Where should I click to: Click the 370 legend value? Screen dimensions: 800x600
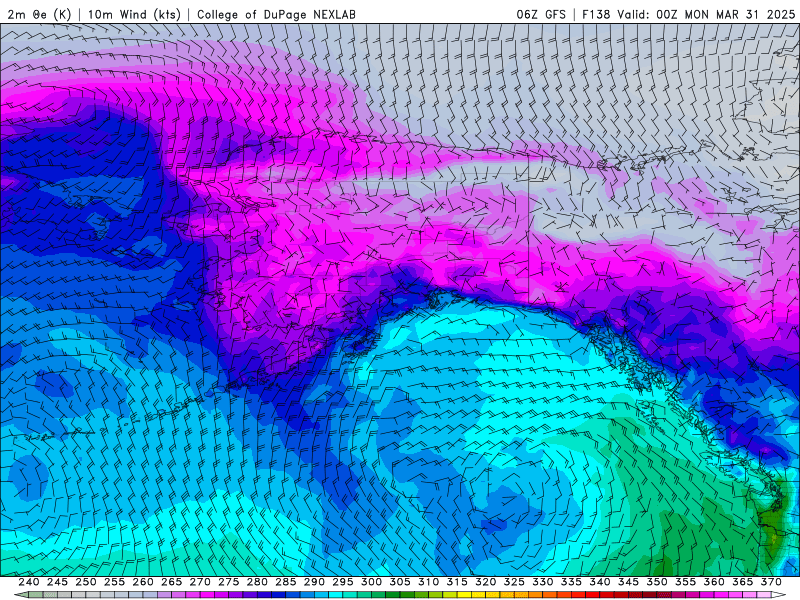click(x=771, y=582)
